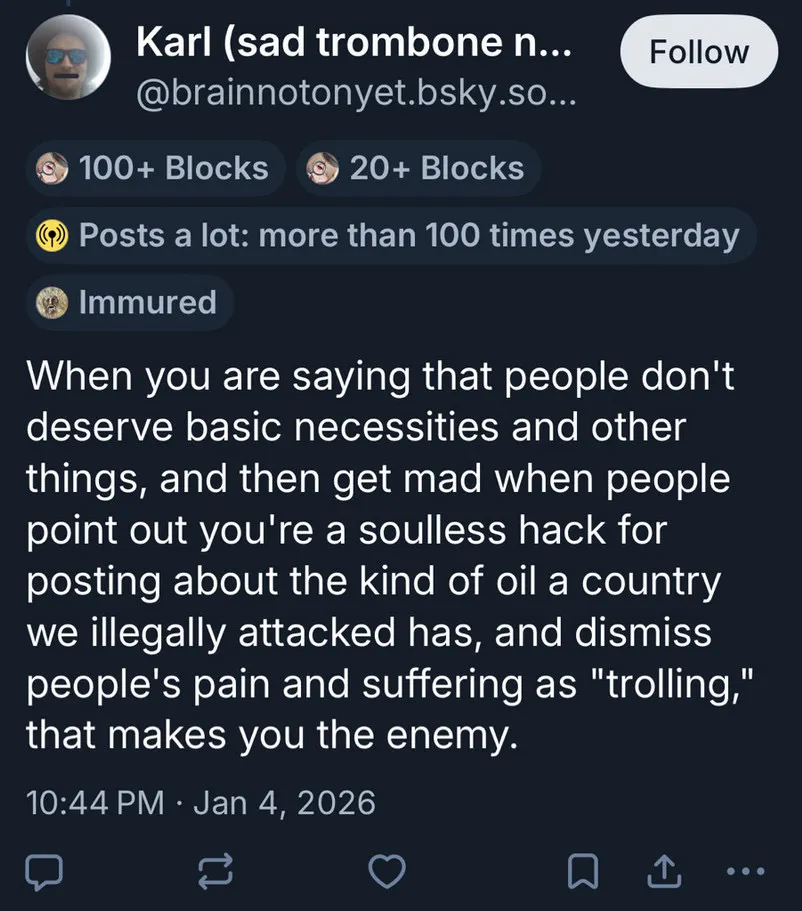Follow the Karl account

(699, 52)
